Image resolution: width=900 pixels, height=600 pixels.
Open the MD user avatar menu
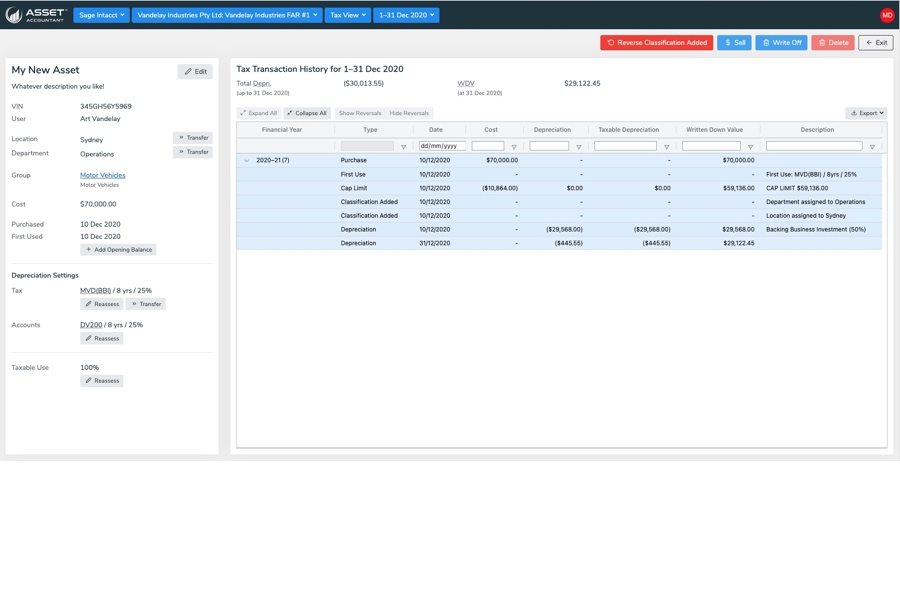[886, 15]
